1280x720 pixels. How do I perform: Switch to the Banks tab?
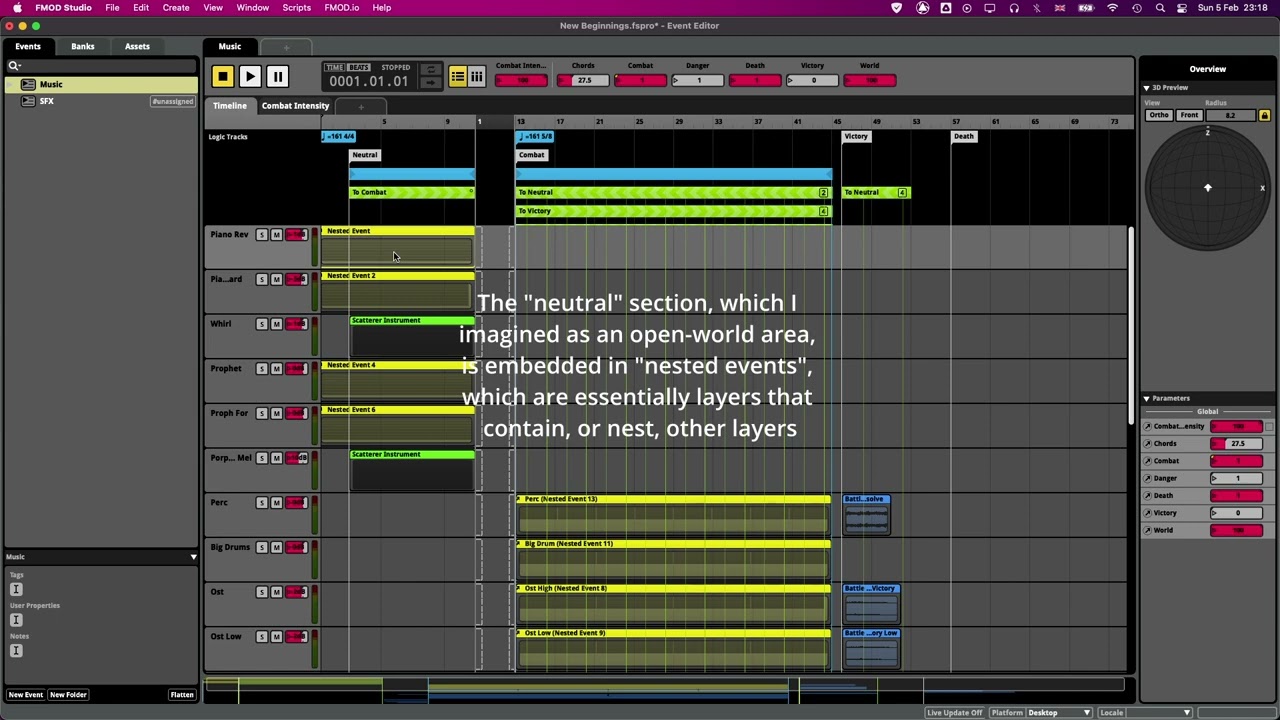[x=83, y=47]
